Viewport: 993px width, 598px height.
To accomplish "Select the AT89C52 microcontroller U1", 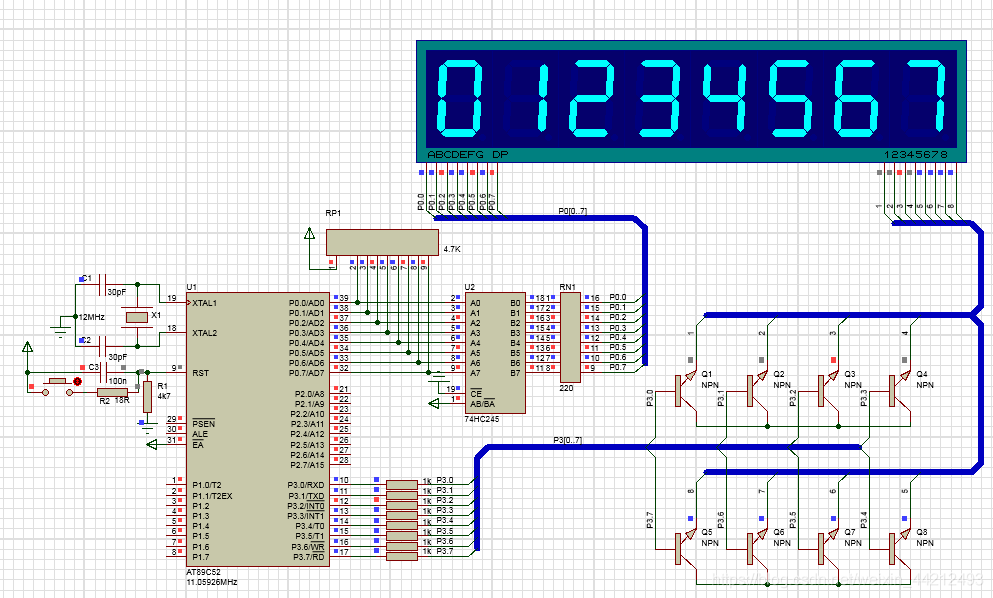I will pos(257,429).
